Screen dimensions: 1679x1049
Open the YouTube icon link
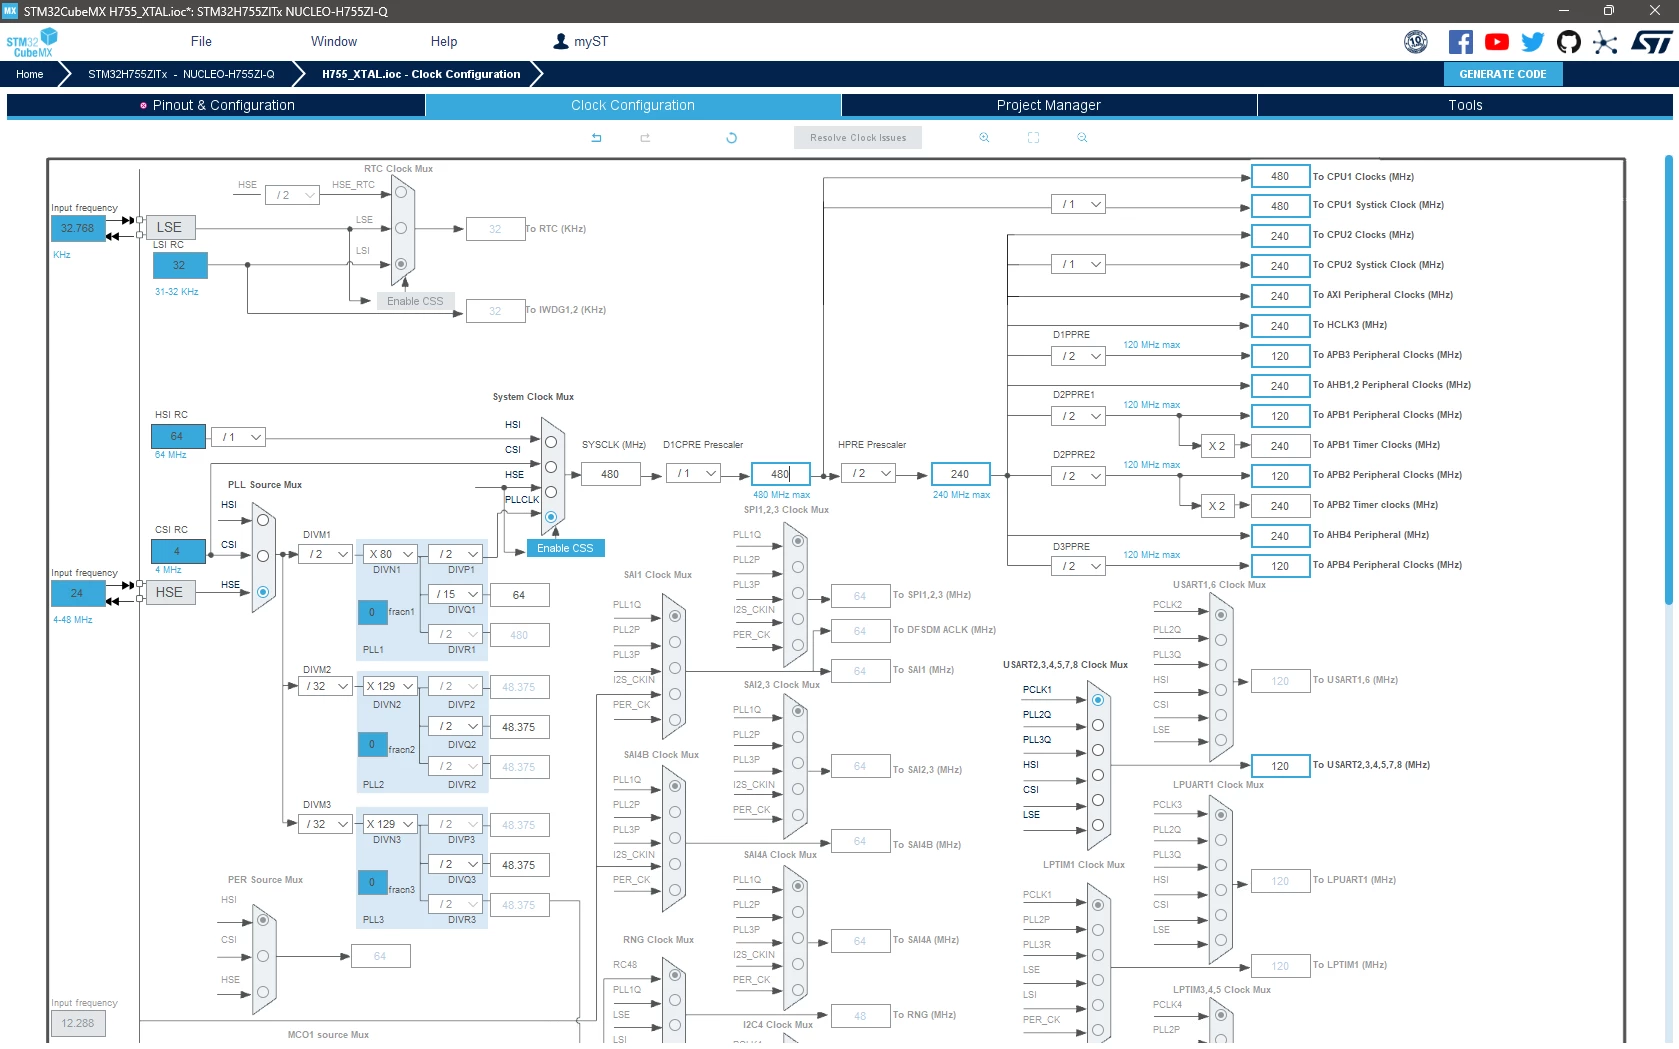point(1497,42)
